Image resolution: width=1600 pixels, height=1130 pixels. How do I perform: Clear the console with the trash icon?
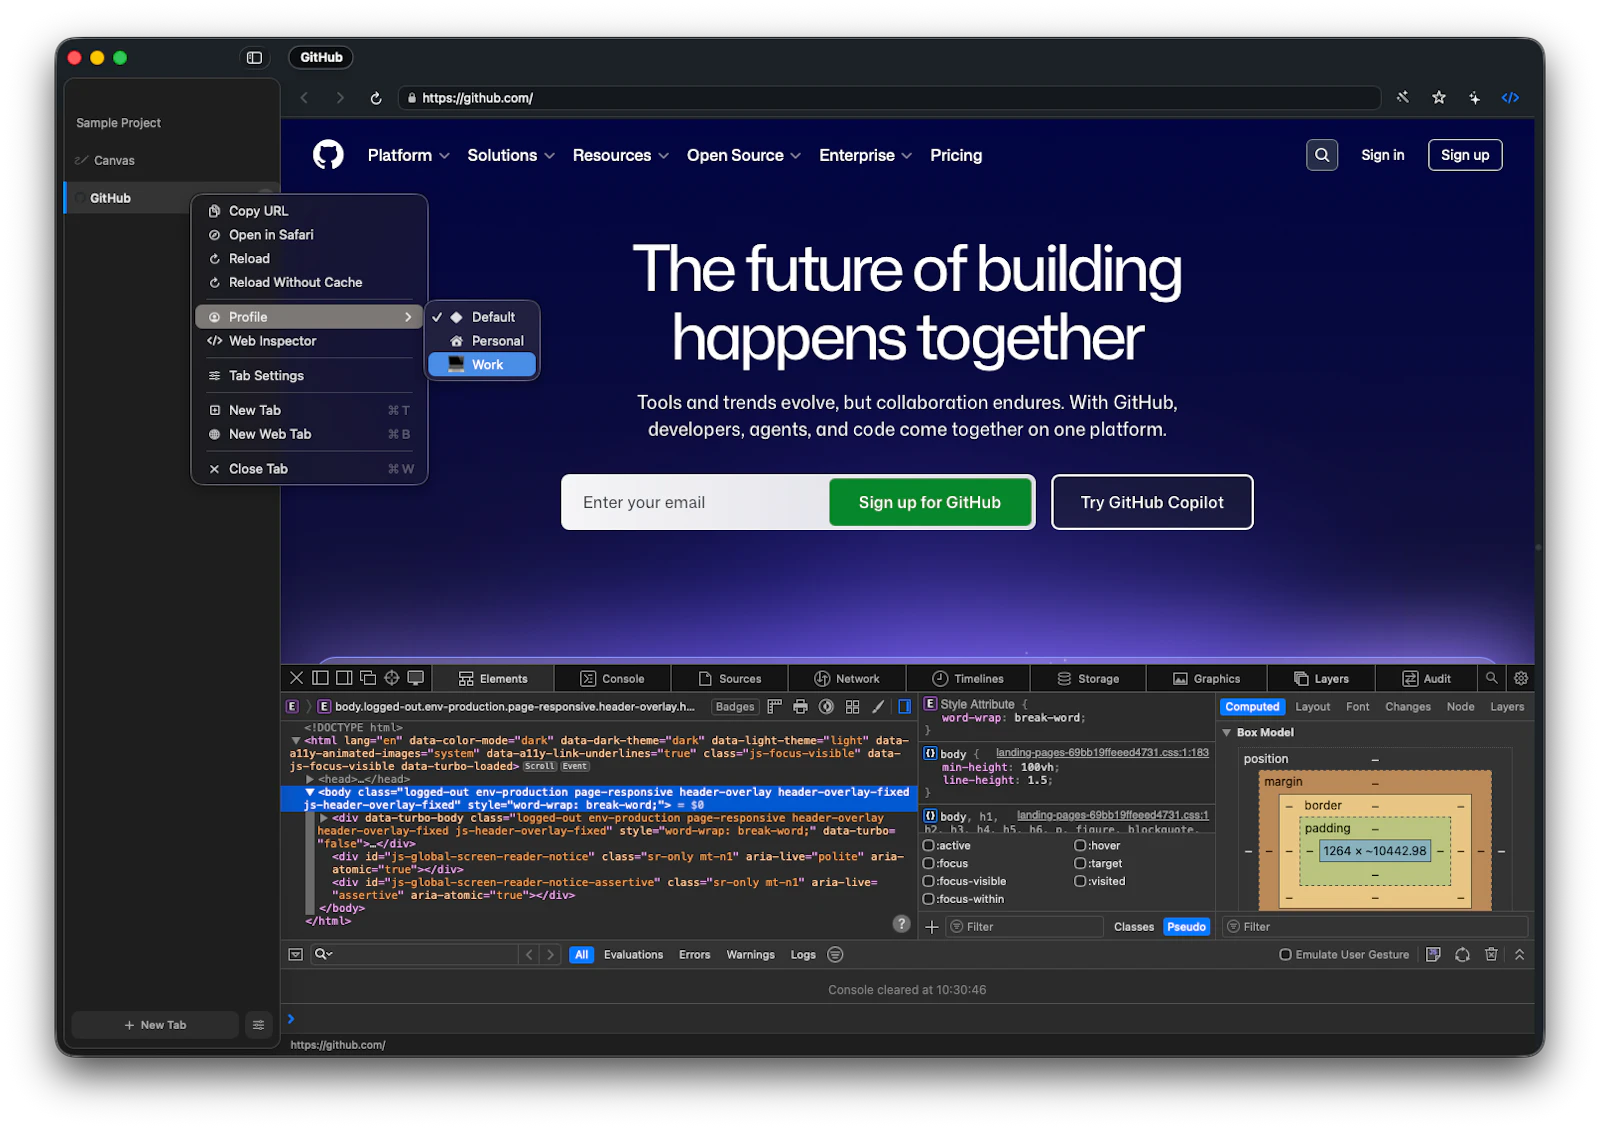[1491, 954]
